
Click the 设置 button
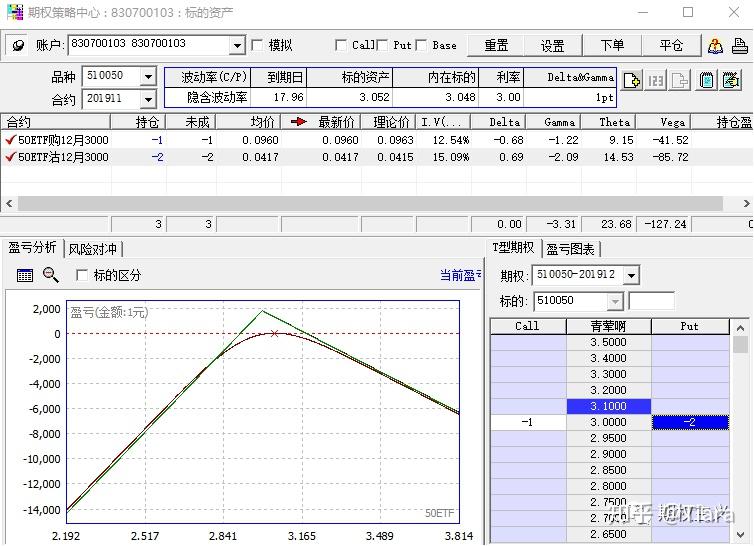pyautogui.click(x=553, y=46)
